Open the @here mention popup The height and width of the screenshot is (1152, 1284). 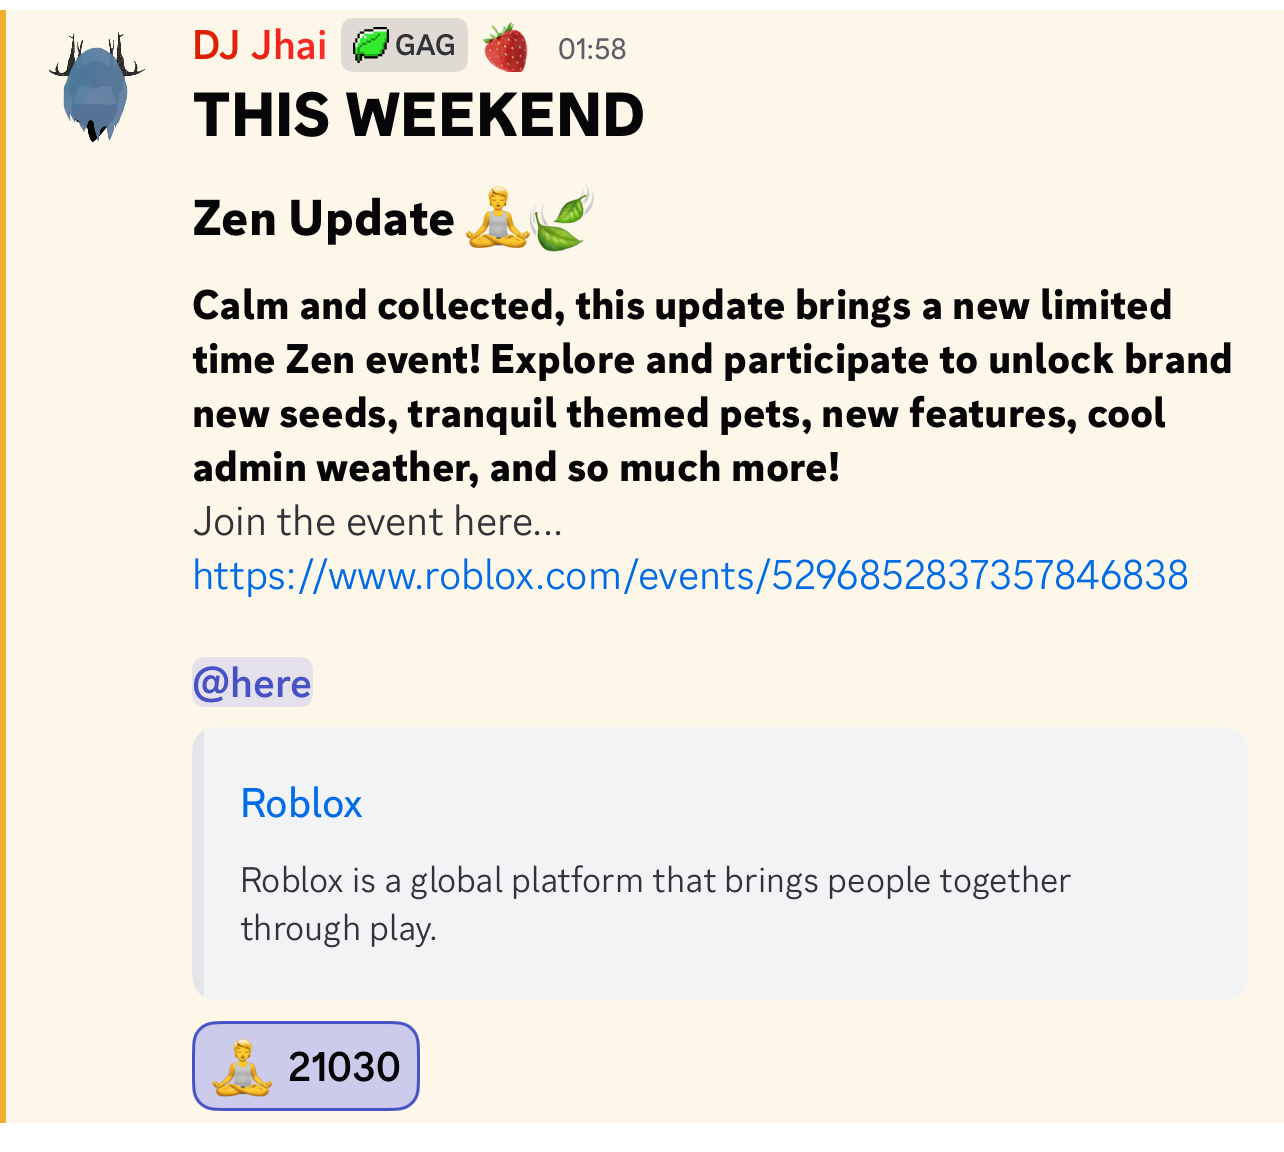coord(252,683)
